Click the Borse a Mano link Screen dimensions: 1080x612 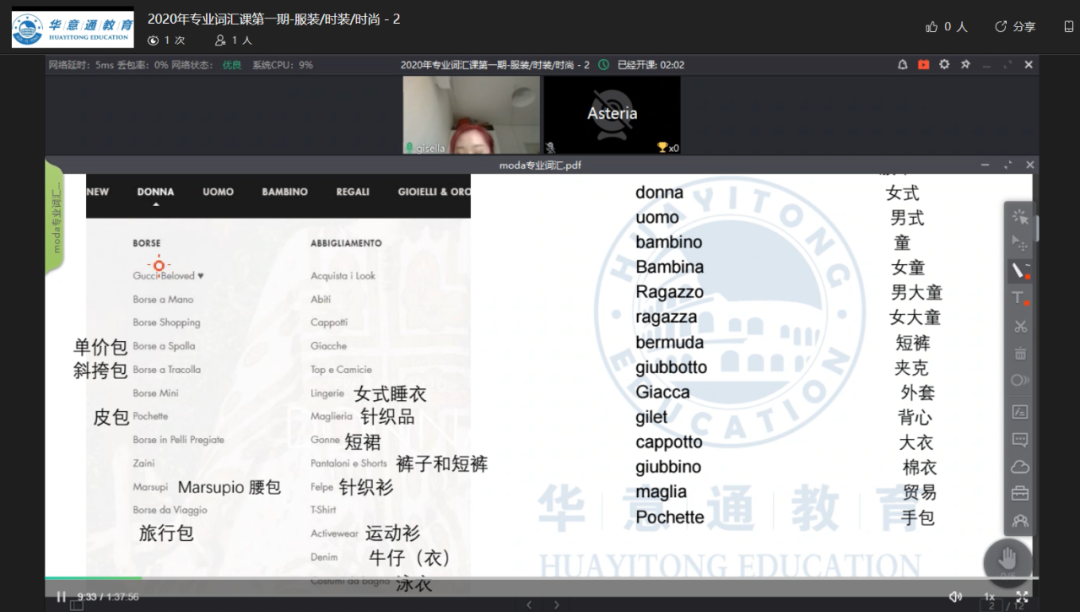pyautogui.click(x=163, y=299)
